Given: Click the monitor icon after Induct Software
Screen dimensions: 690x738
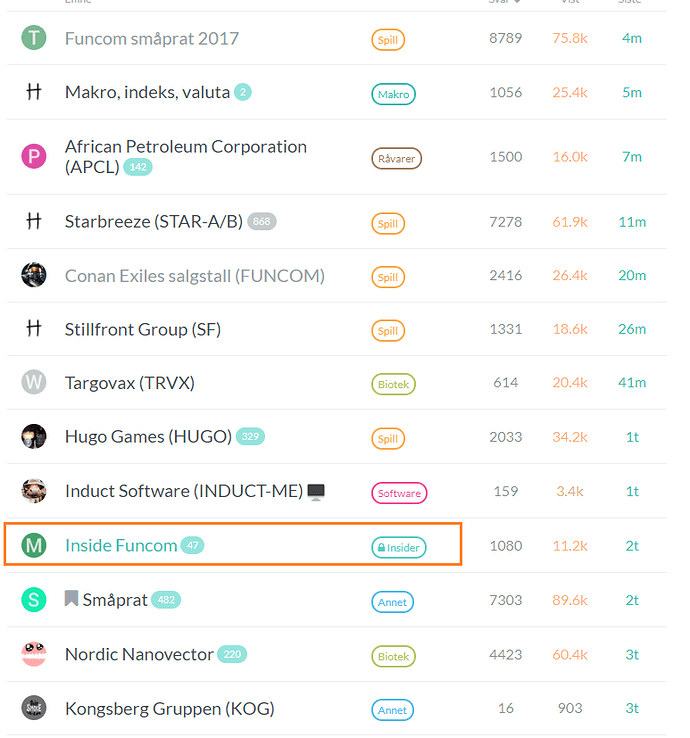Looking at the screenshot, I should (316, 492).
